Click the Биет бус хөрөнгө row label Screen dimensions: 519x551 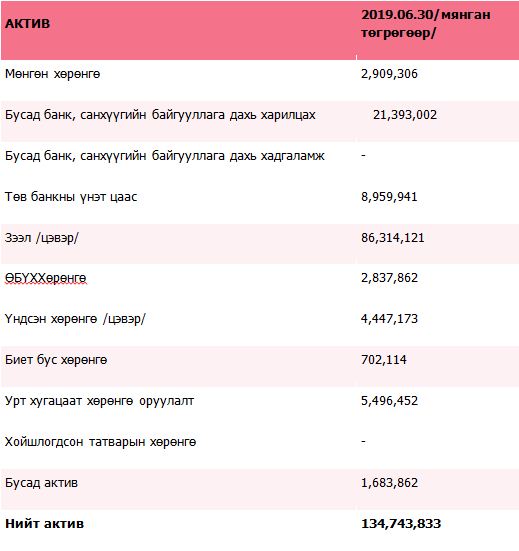(56, 360)
